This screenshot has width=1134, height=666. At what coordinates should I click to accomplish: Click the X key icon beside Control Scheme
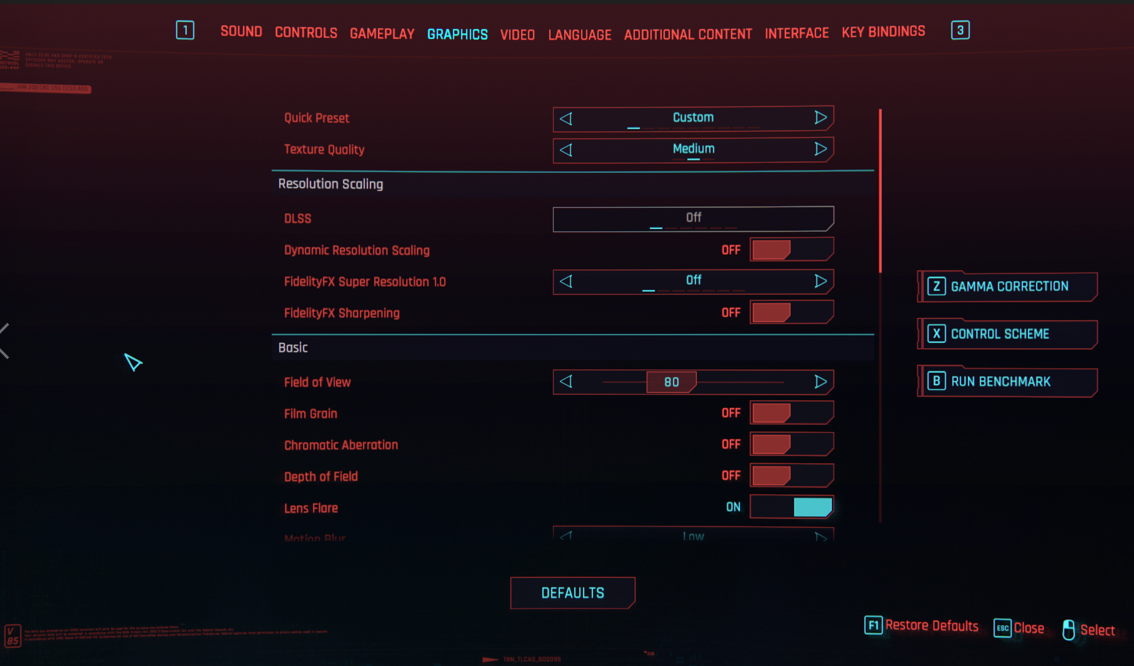tap(937, 333)
